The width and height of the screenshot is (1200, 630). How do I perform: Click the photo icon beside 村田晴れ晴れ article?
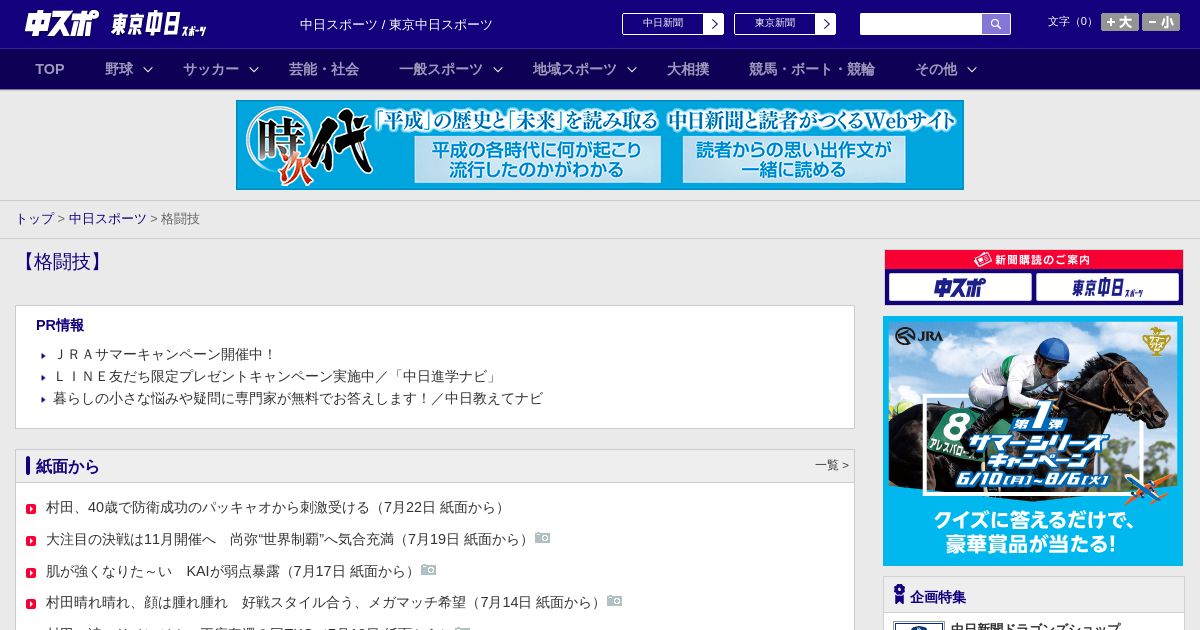(615, 601)
